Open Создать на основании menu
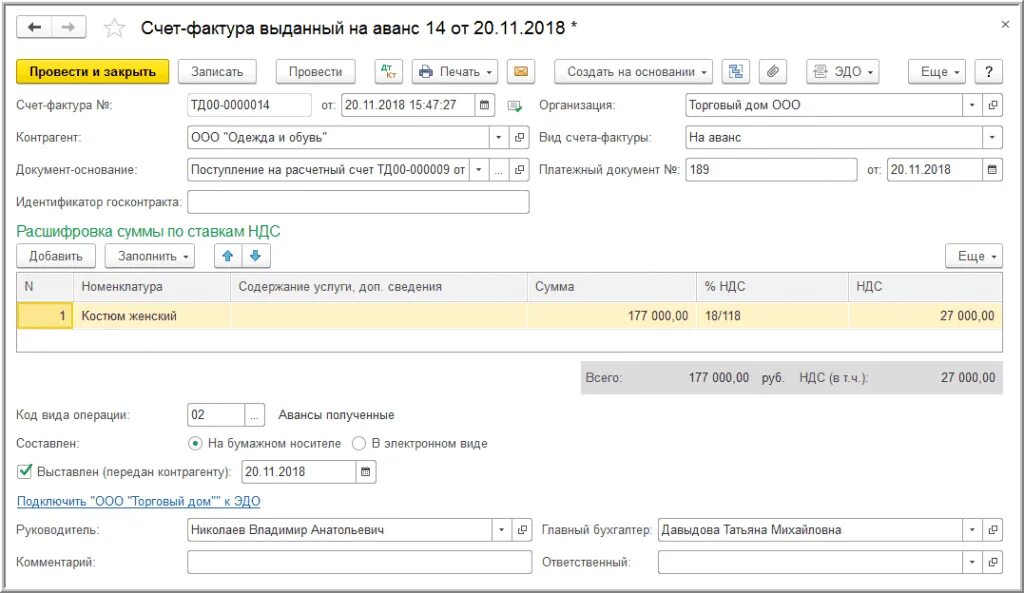The width and height of the screenshot is (1024, 593). [633, 72]
